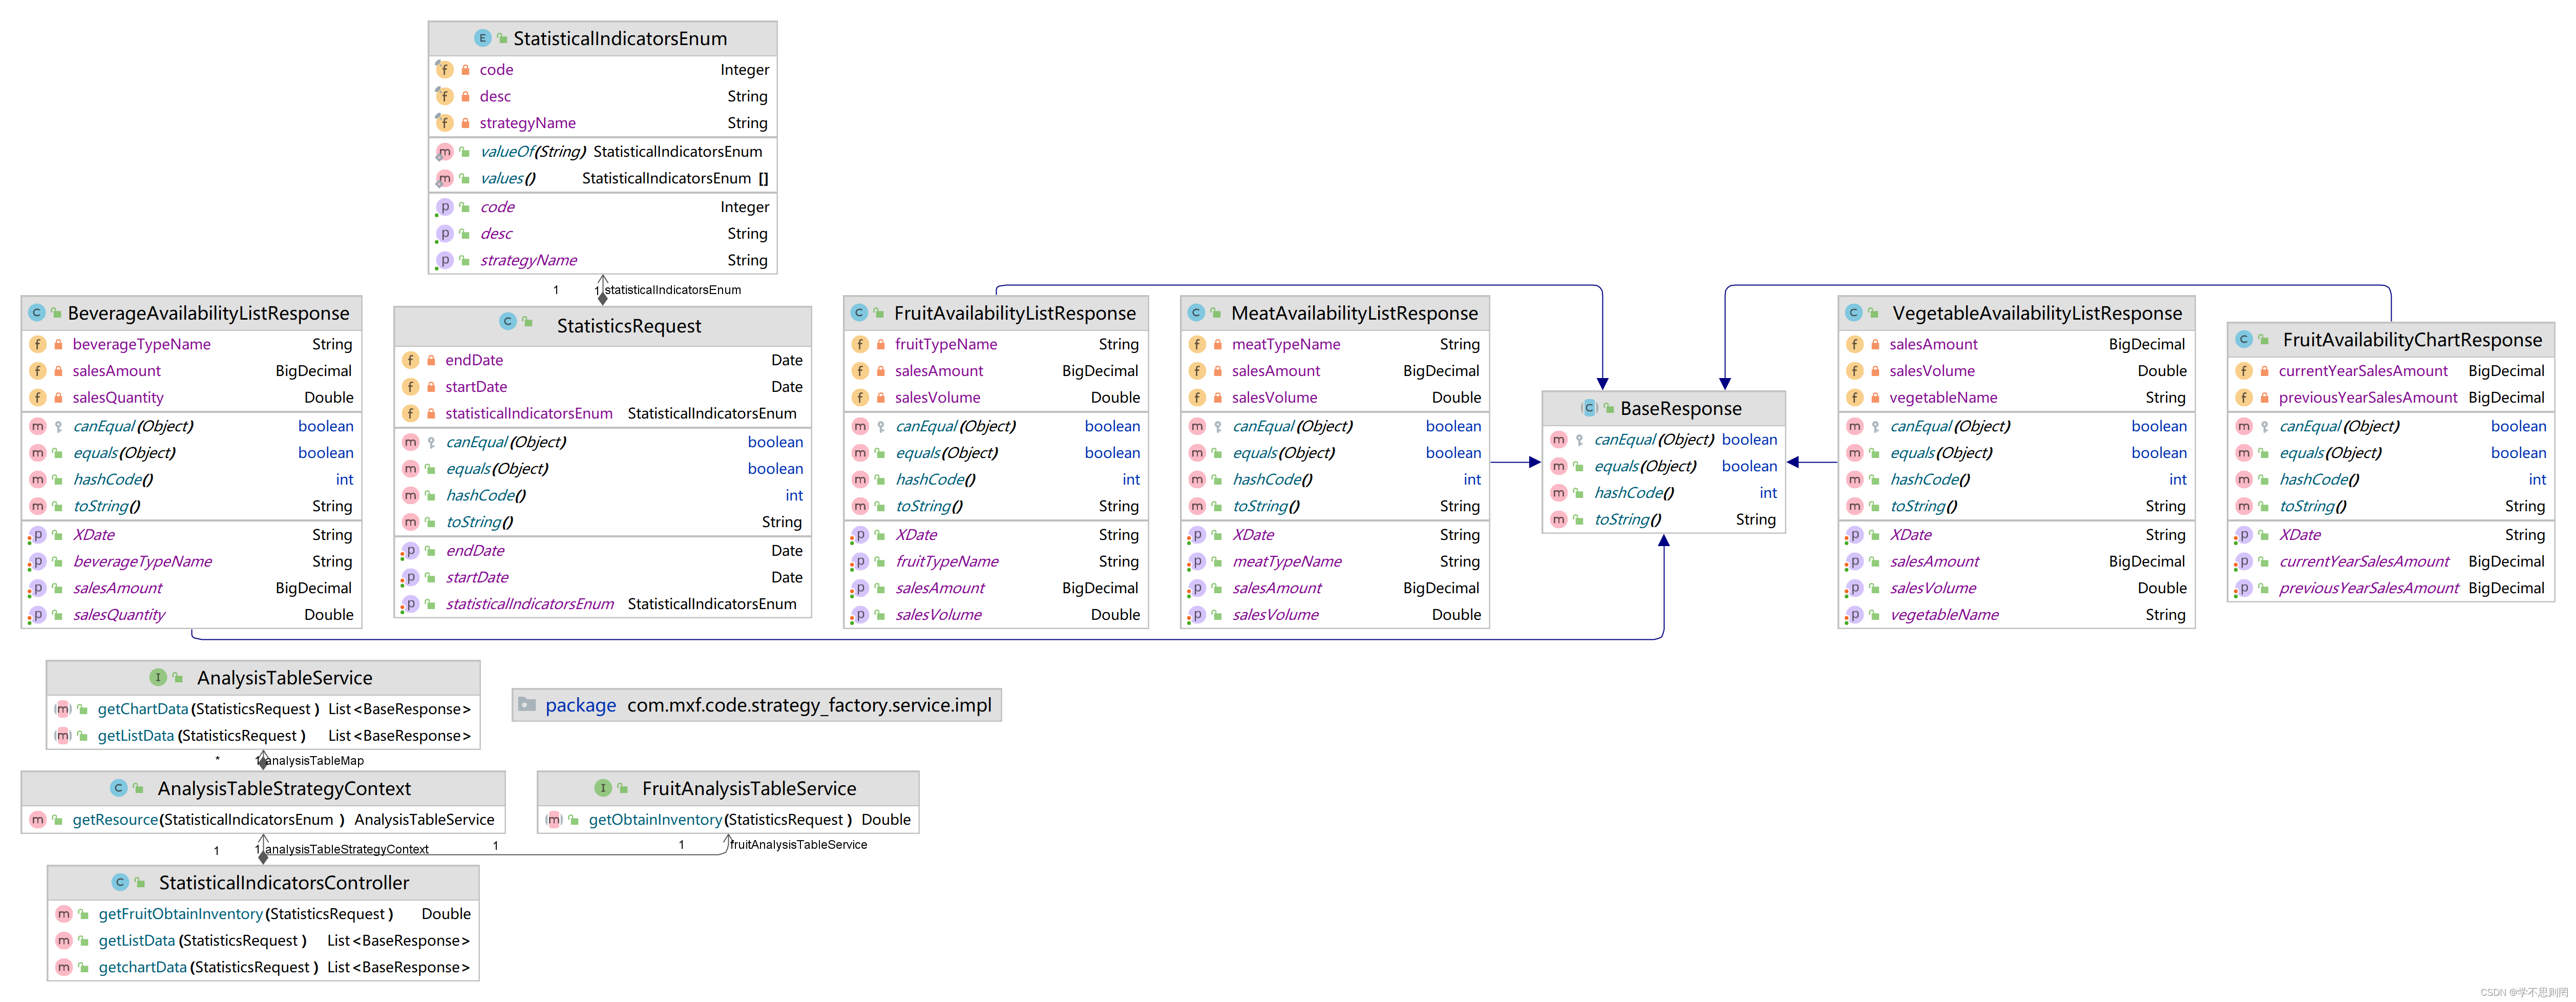Select the BaseResponse class header

tap(1664, 408)
